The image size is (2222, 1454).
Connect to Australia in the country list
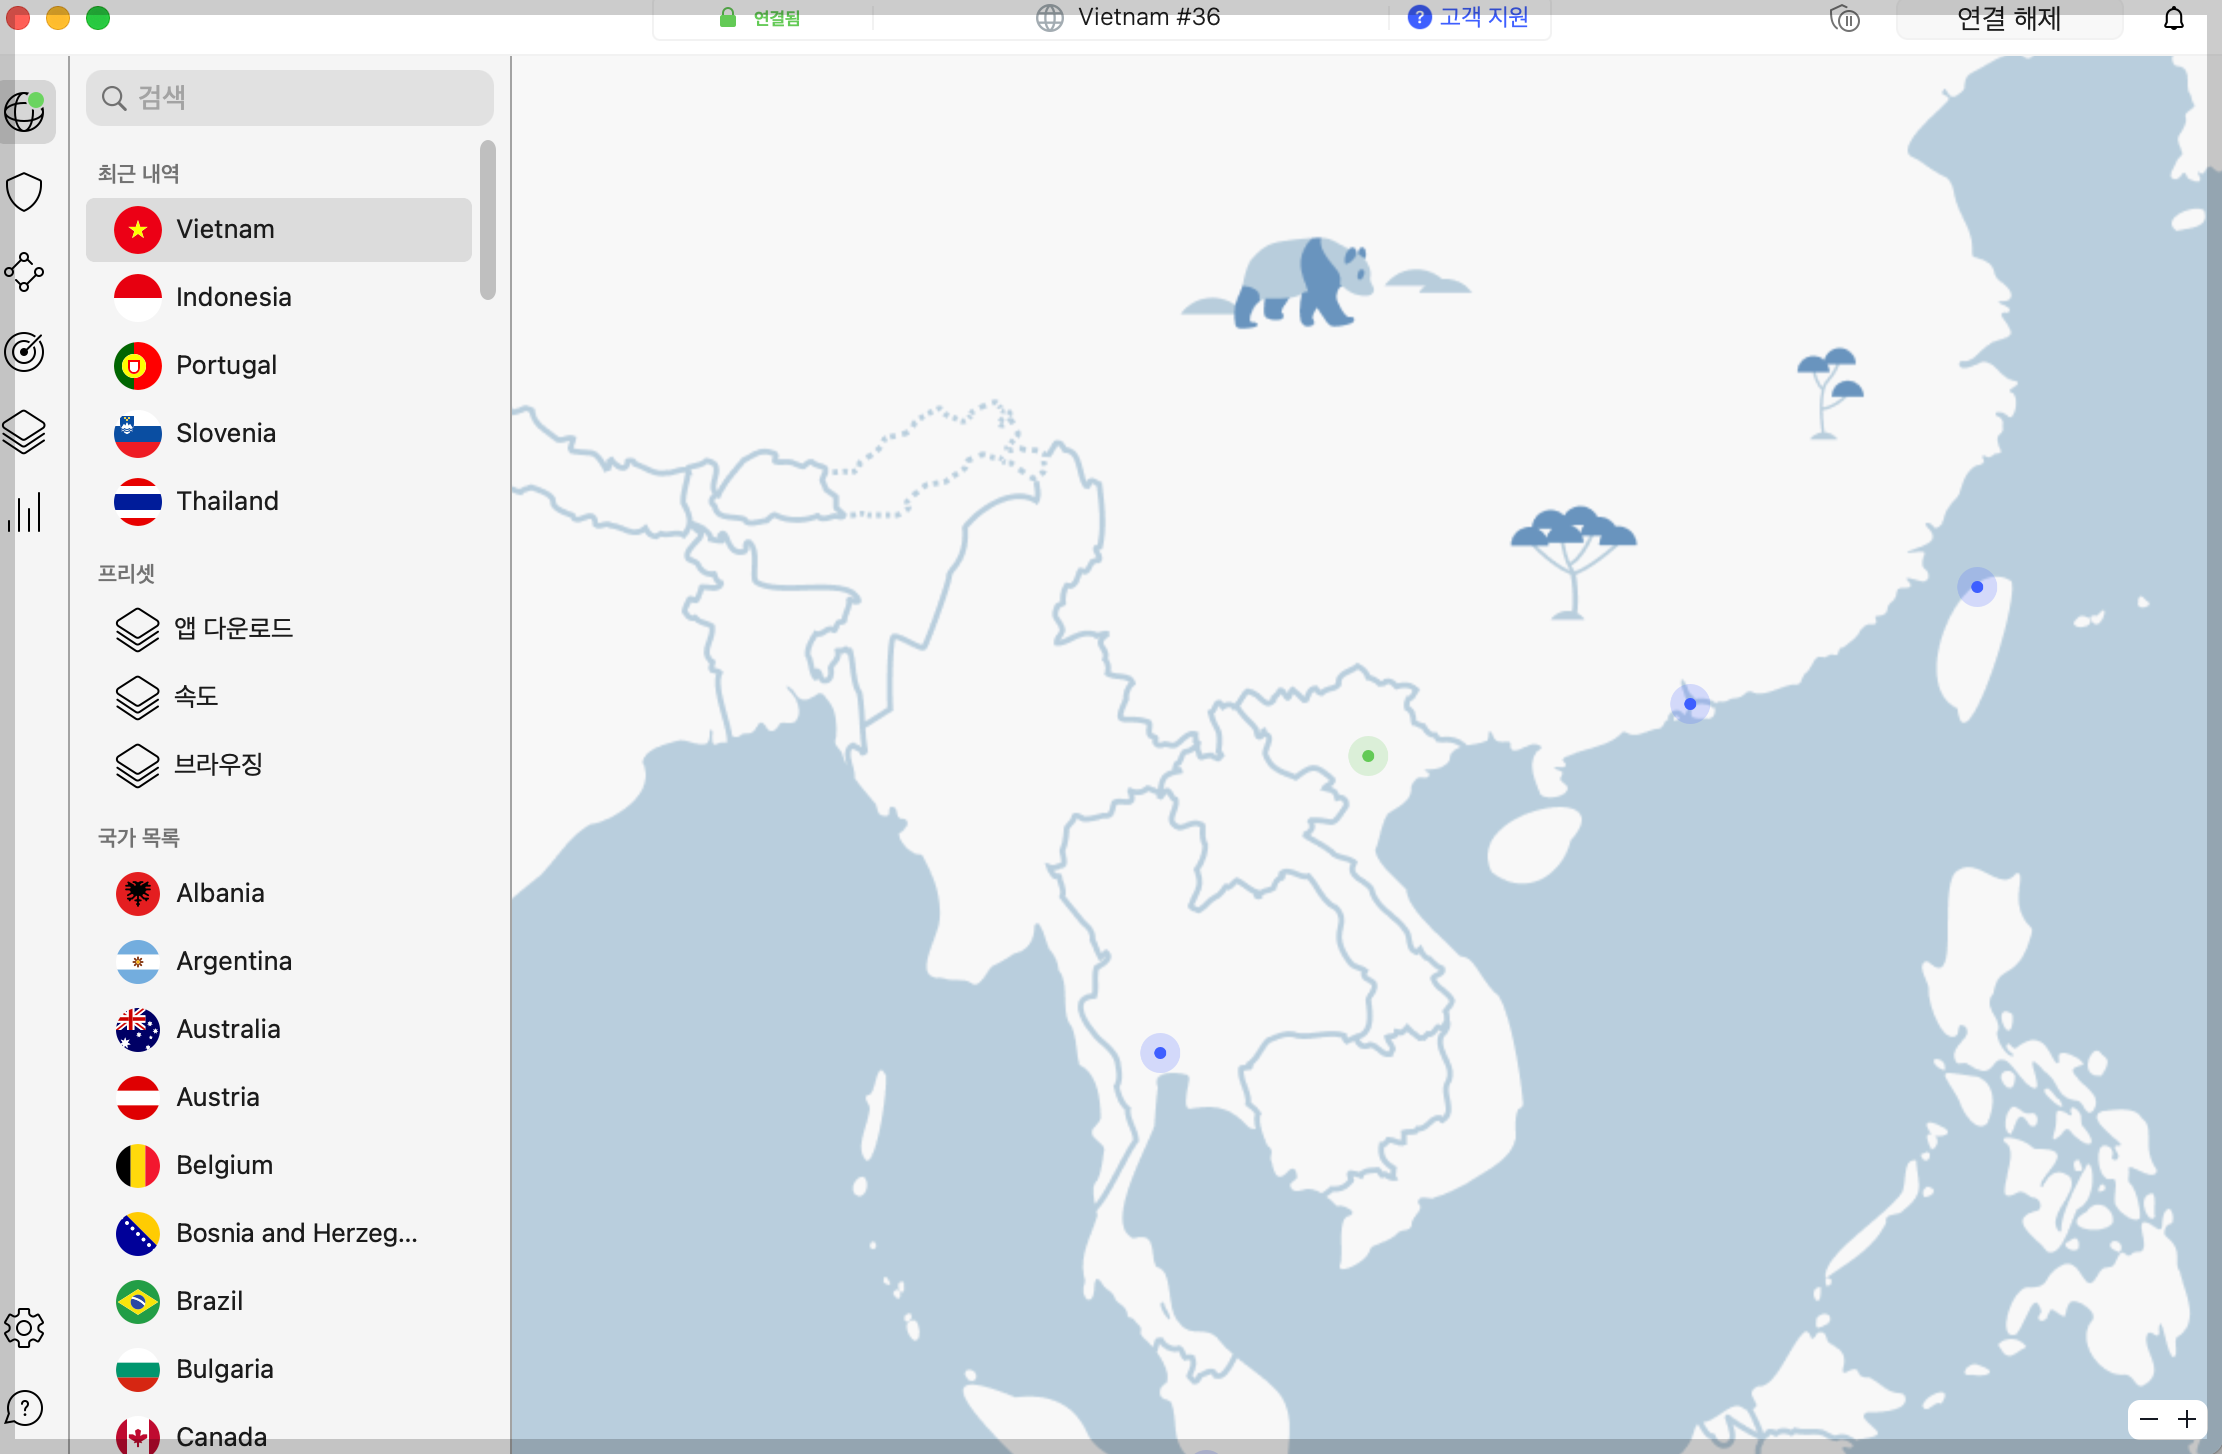click(x=228, y=1029)
